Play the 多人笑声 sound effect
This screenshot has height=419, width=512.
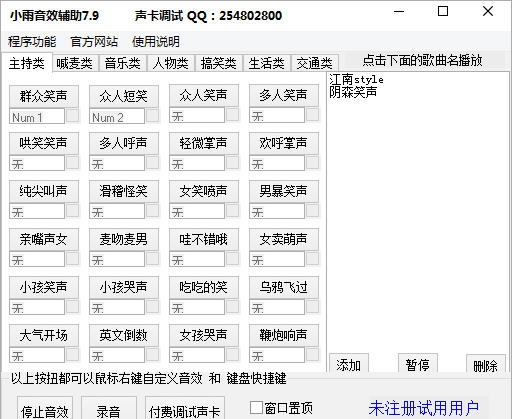(284, 95)
